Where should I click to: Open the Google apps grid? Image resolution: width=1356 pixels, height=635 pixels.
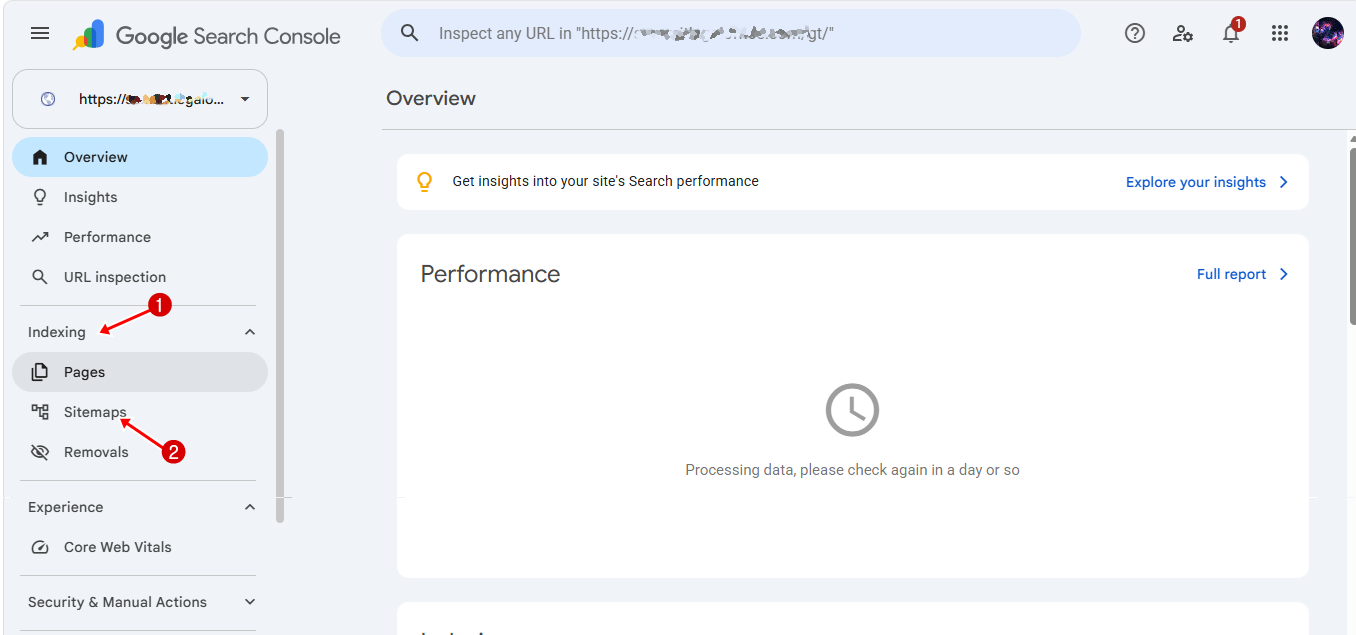tap(1279, 33)
